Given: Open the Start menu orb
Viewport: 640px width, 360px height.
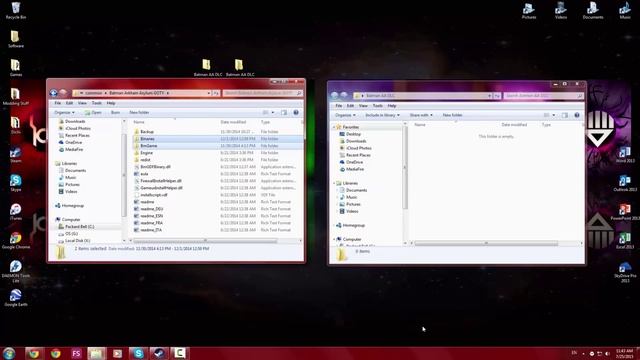Looking at the screenshot, I should (9, 353).
